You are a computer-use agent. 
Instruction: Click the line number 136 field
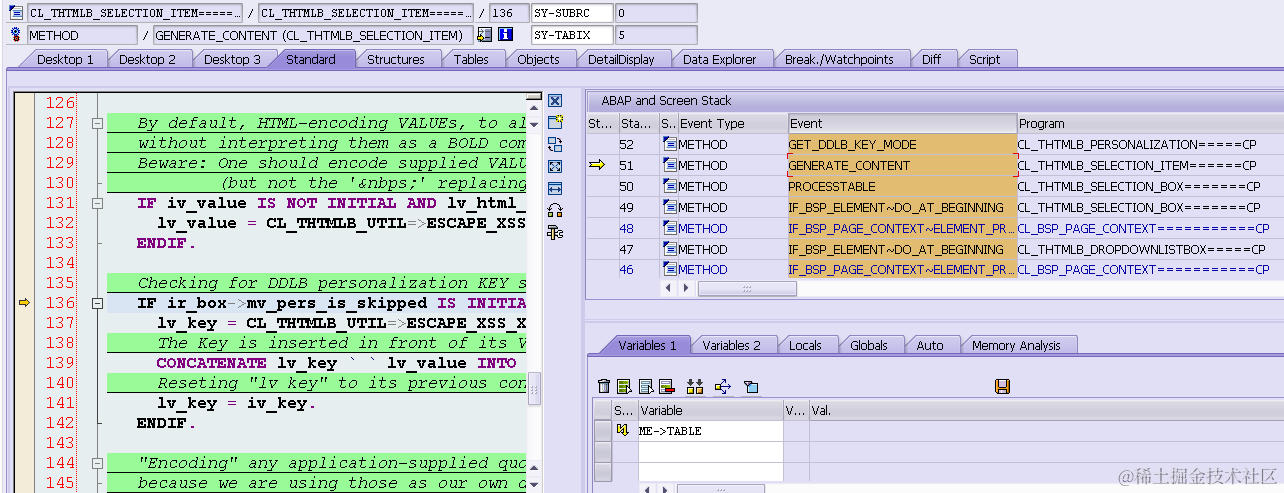511,13
